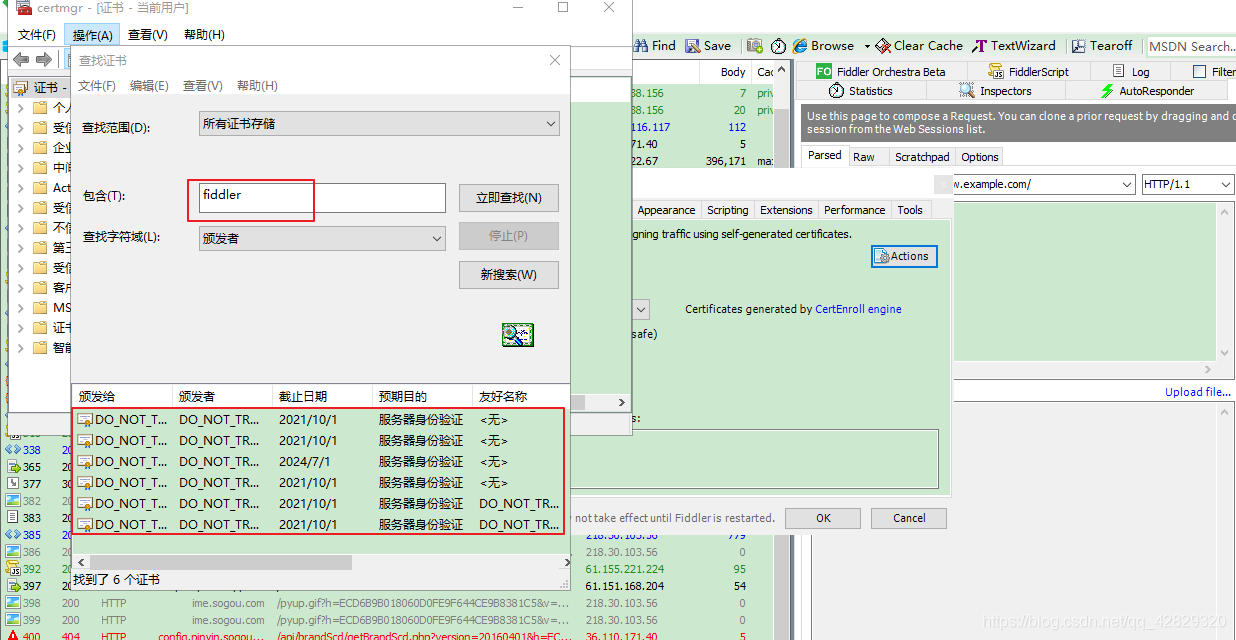The image size is (1236, 640).
Task: Sort results by 友好名称 column header
Action: (521, 396)
